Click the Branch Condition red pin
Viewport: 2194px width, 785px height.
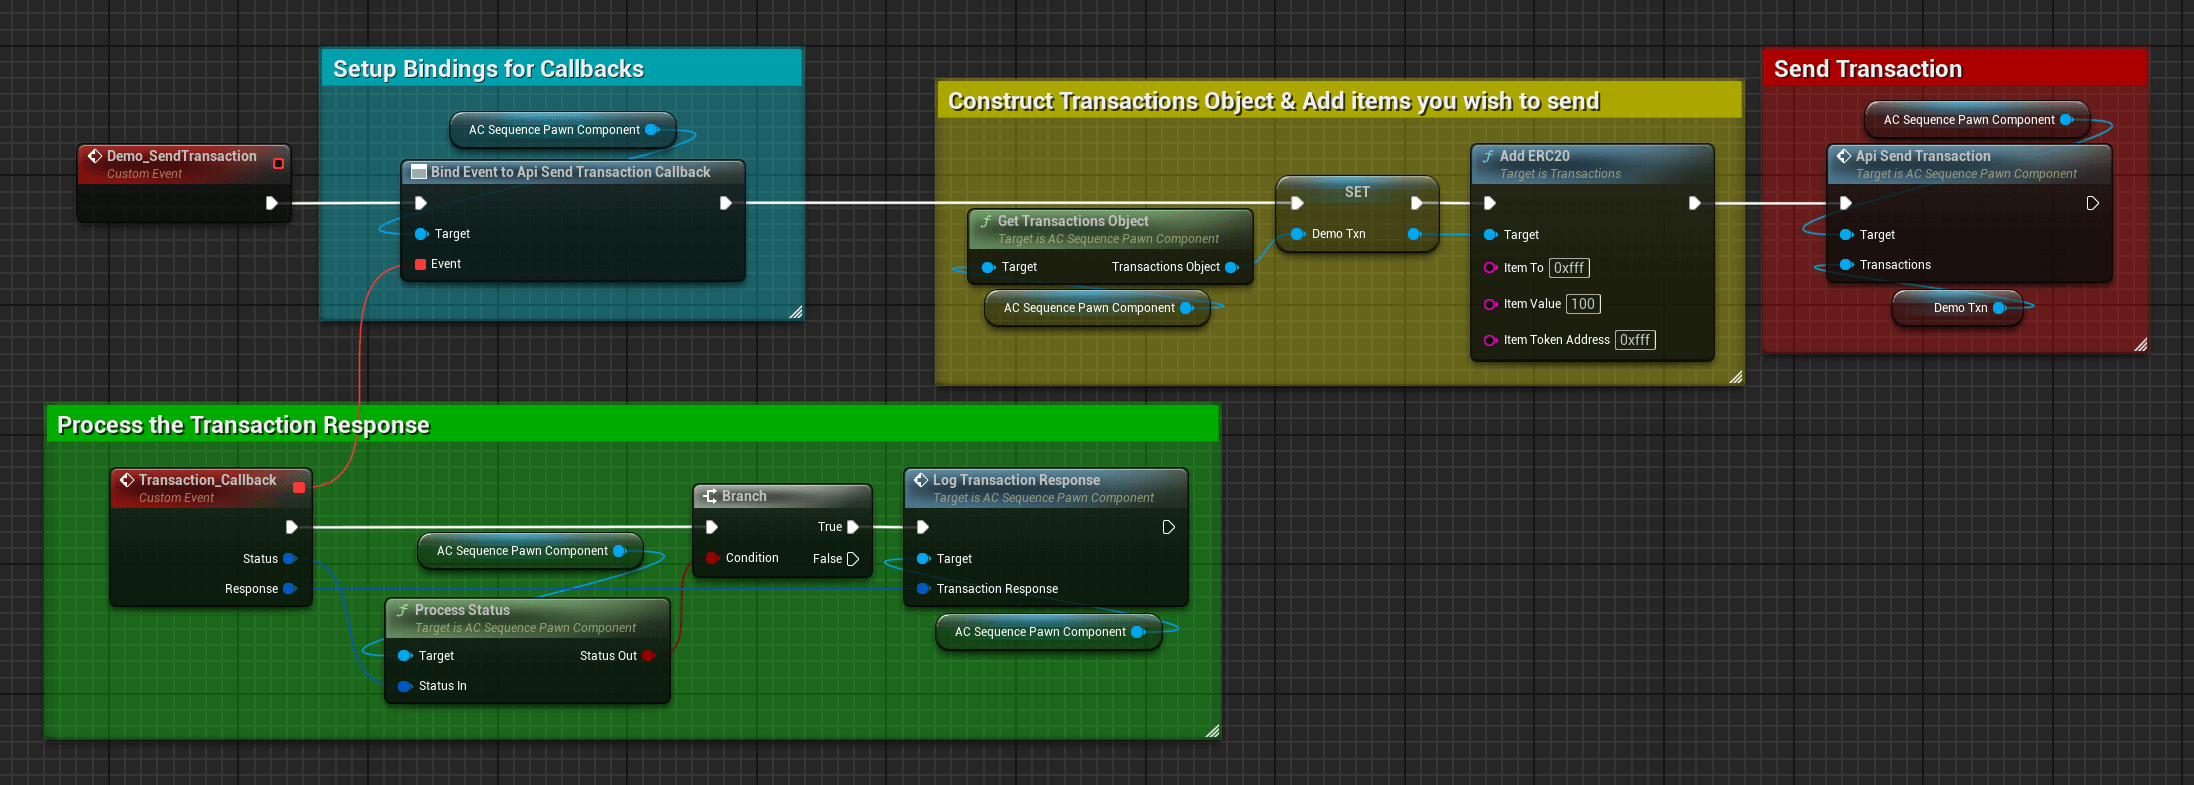712,558
